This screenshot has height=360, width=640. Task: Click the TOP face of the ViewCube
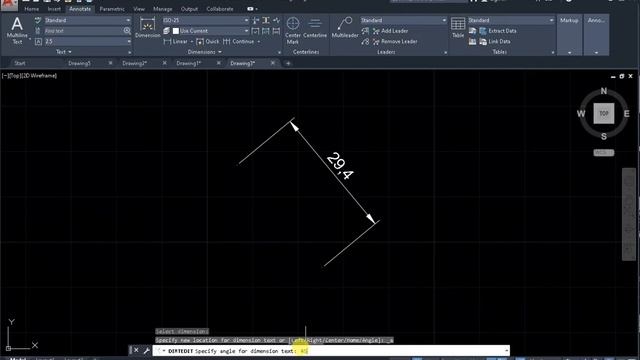tap(604, 113)
